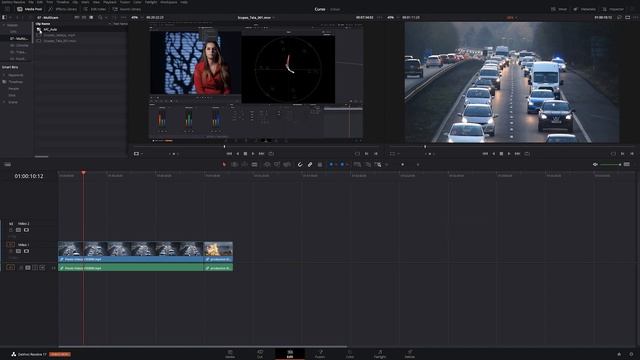Toggle the Media Pool panel
This screenshot has height=360, width=640.
pyautogui.click(x=30, y=9)
